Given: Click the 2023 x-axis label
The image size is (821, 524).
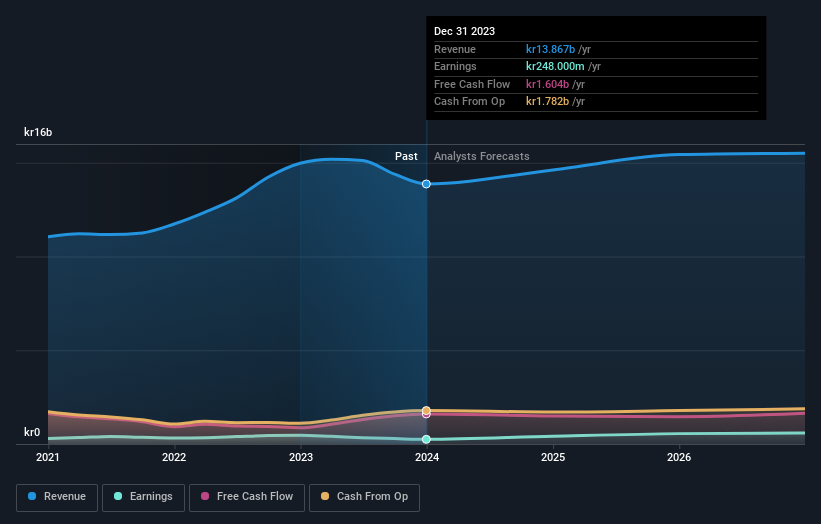Looking at the screenshot, I should [x=301, y=457].
